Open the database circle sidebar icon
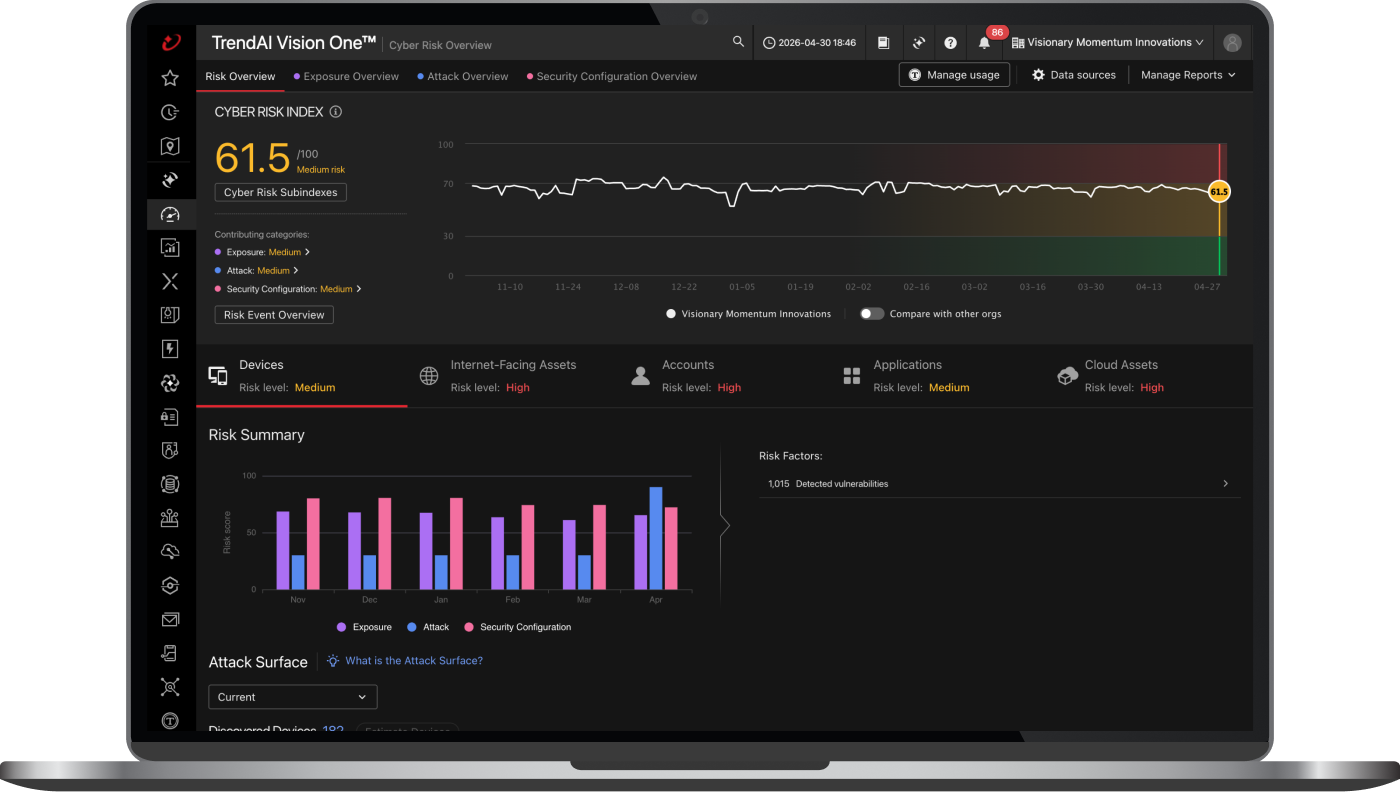 point(170,484)
